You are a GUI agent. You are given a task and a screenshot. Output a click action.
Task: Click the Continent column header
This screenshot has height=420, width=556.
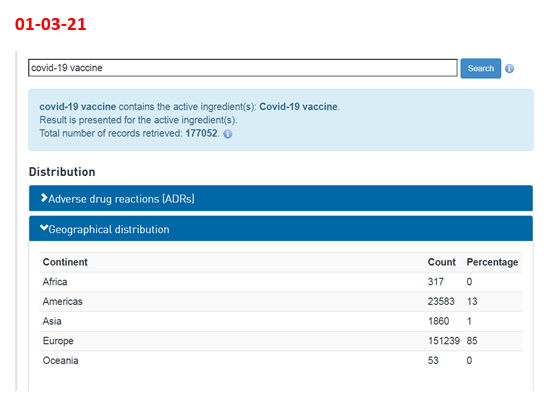click(65, 262)
